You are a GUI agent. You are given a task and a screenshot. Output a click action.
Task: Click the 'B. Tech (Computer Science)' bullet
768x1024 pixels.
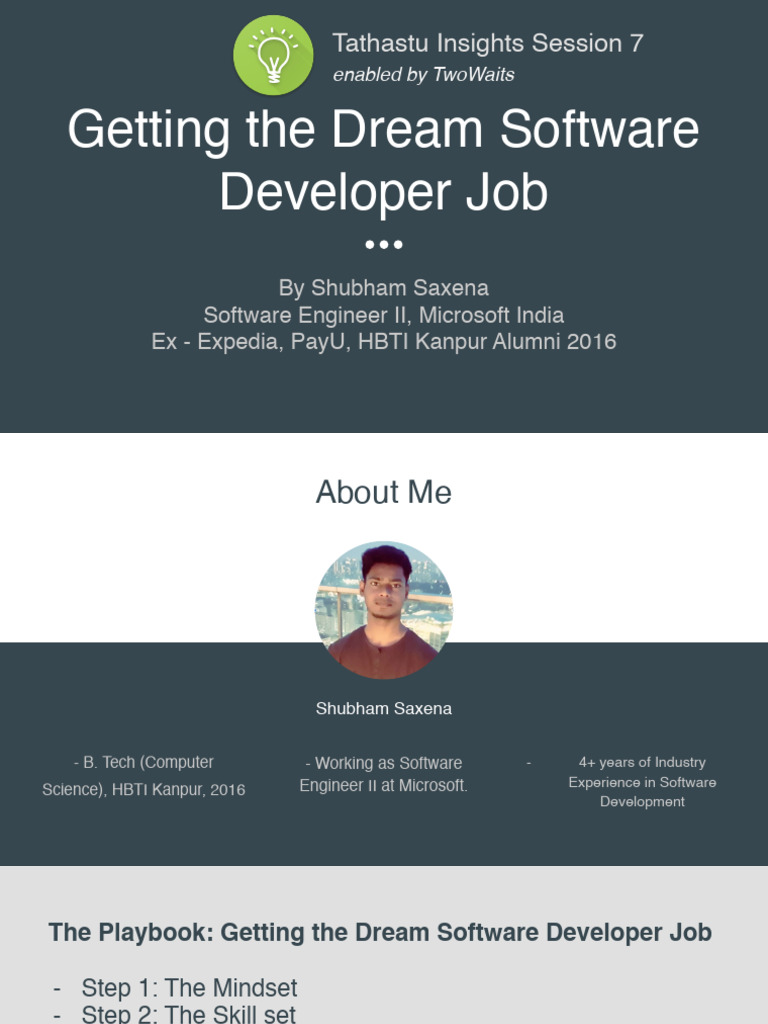(x=144, y=776)
